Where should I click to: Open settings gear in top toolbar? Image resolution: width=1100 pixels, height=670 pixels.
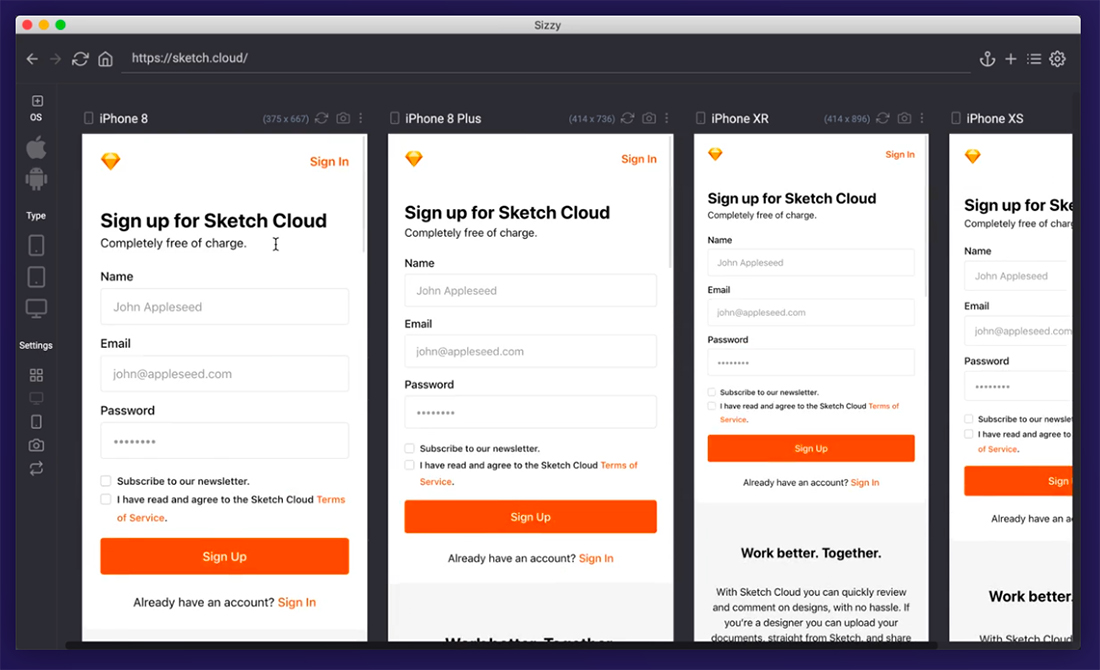(x=1057, y=59)
